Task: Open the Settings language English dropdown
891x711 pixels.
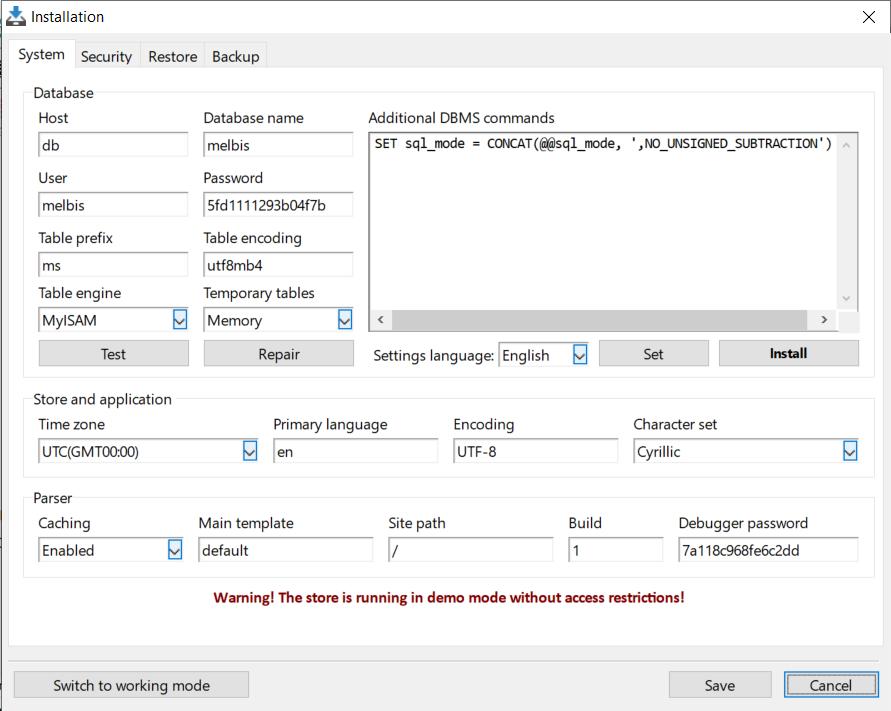Action: (x=580, y=355)
